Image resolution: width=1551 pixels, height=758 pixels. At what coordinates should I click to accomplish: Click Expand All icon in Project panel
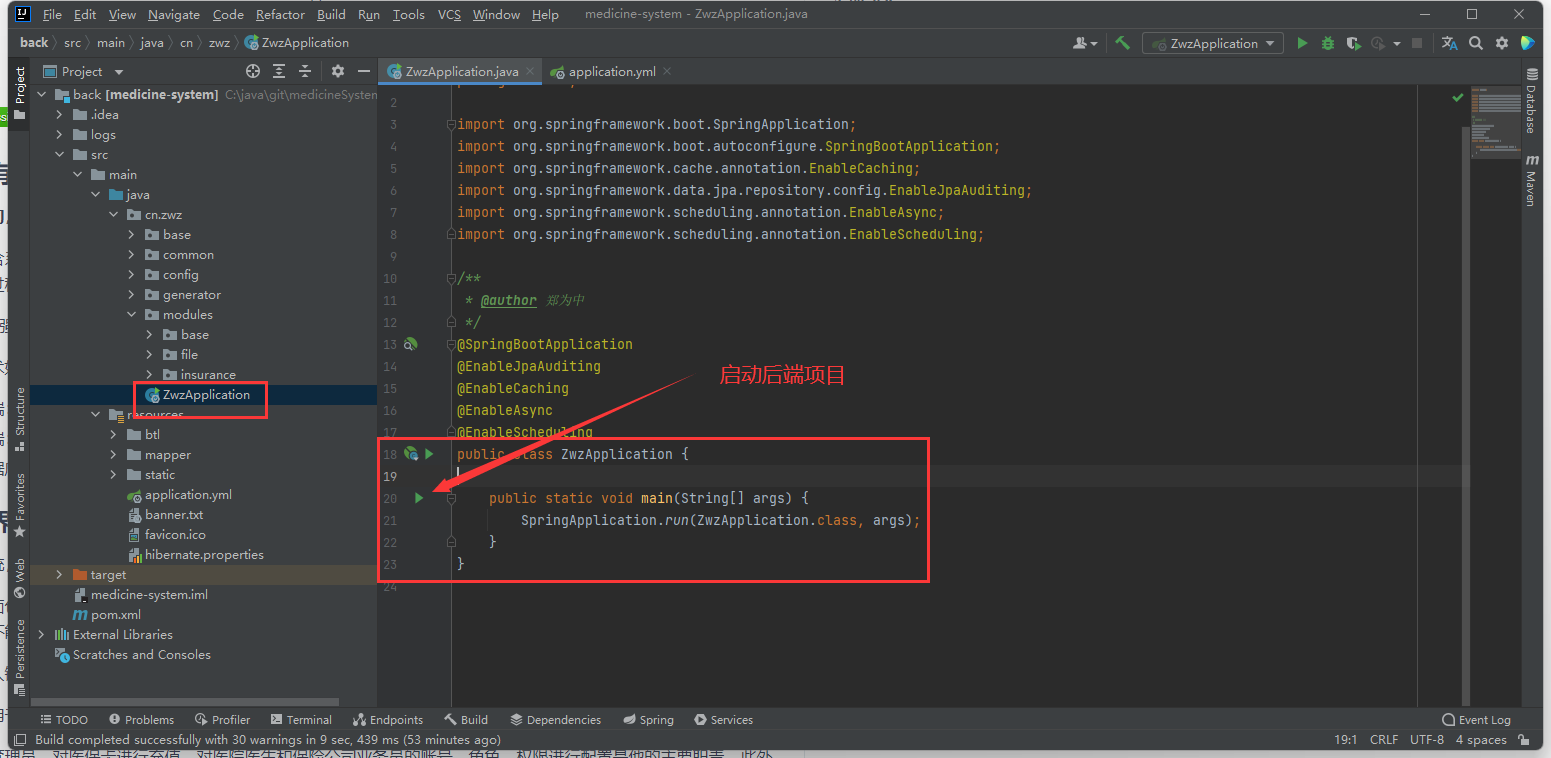pyautogui.click(x=279, y=71)
